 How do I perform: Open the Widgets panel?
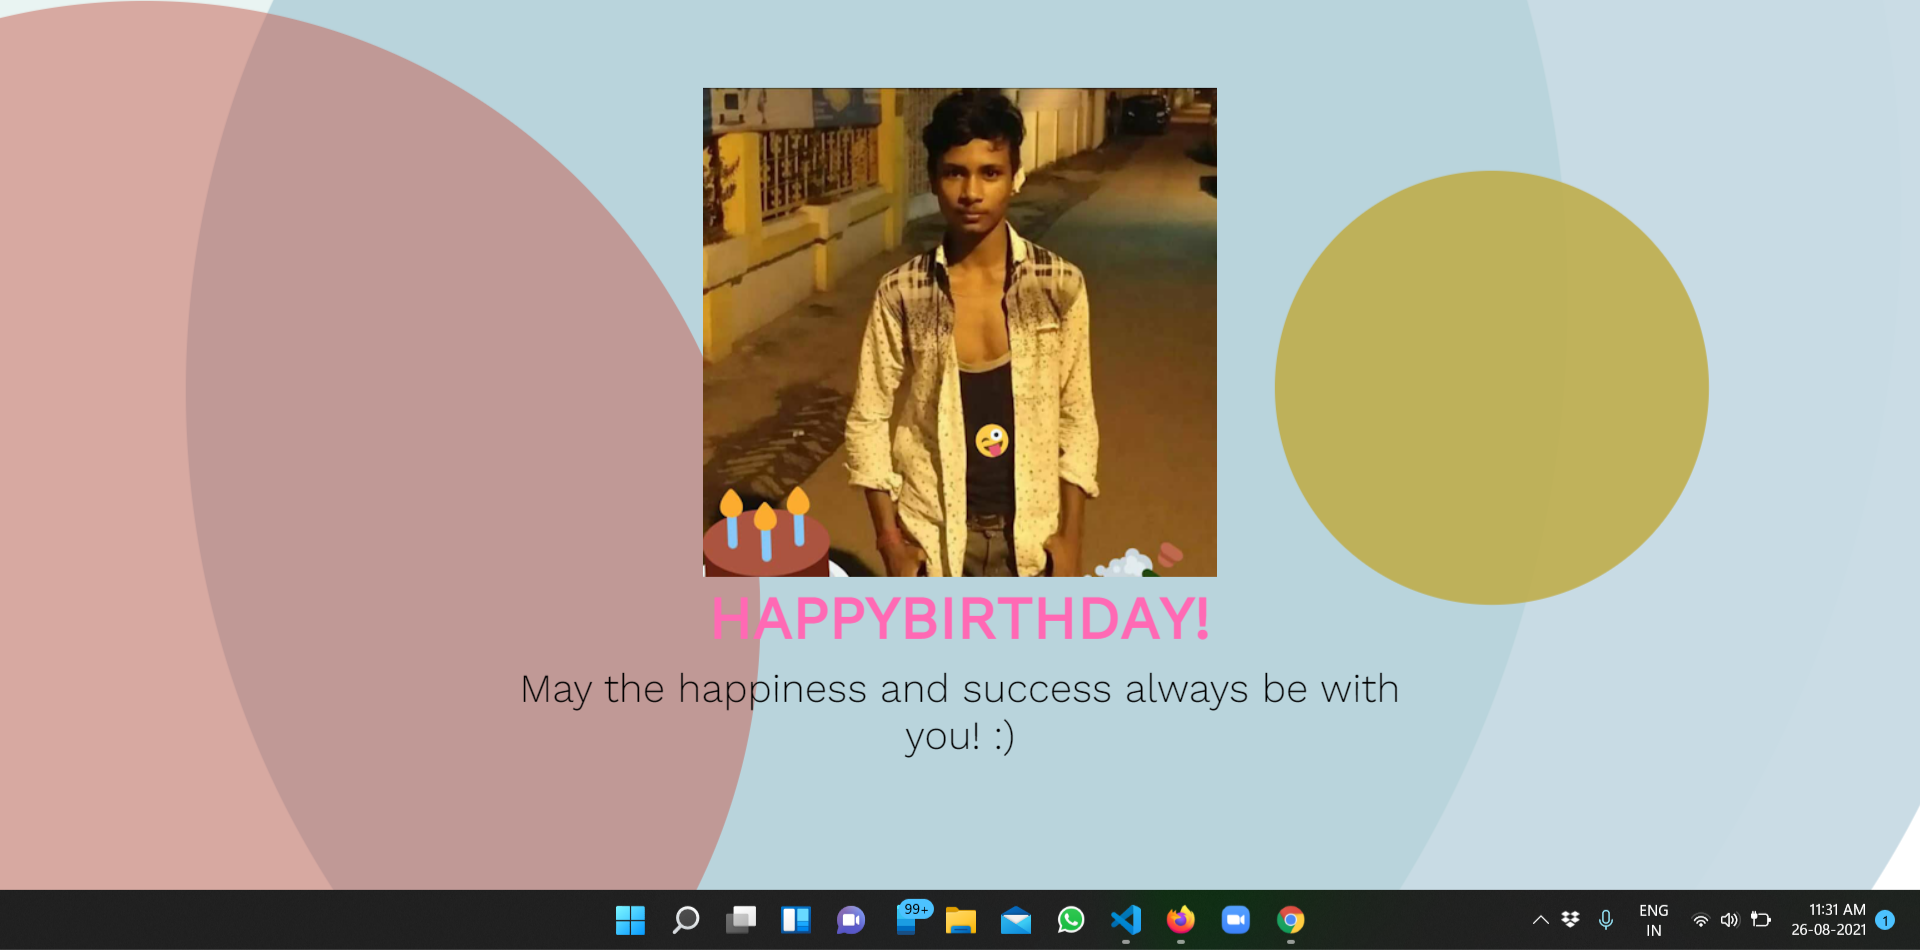click(796, 920)
